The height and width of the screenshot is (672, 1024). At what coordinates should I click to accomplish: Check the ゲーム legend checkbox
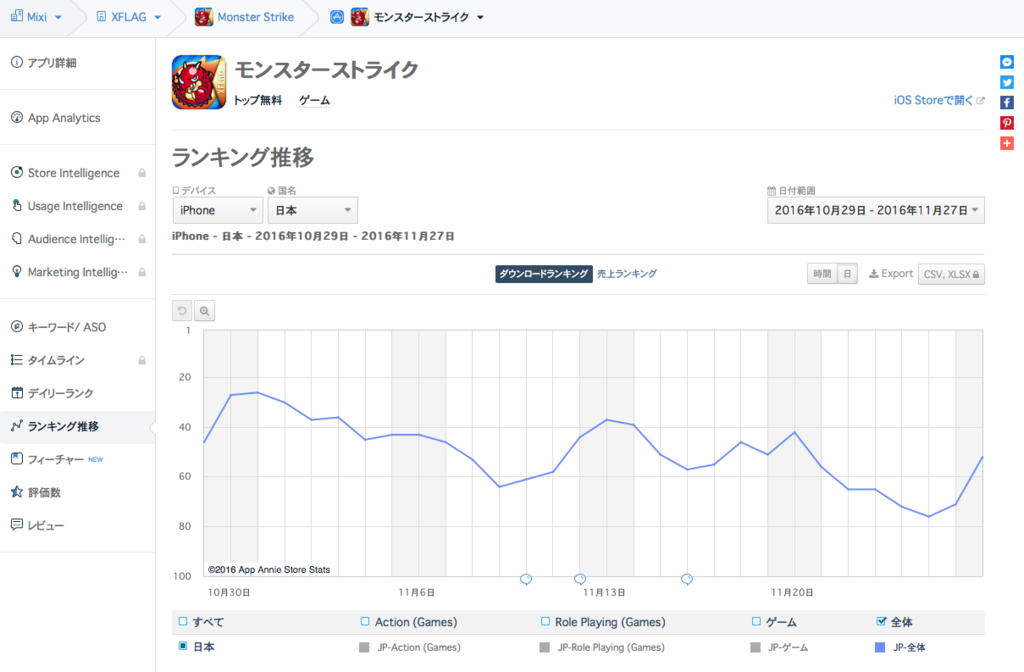(x=756, y=621)
